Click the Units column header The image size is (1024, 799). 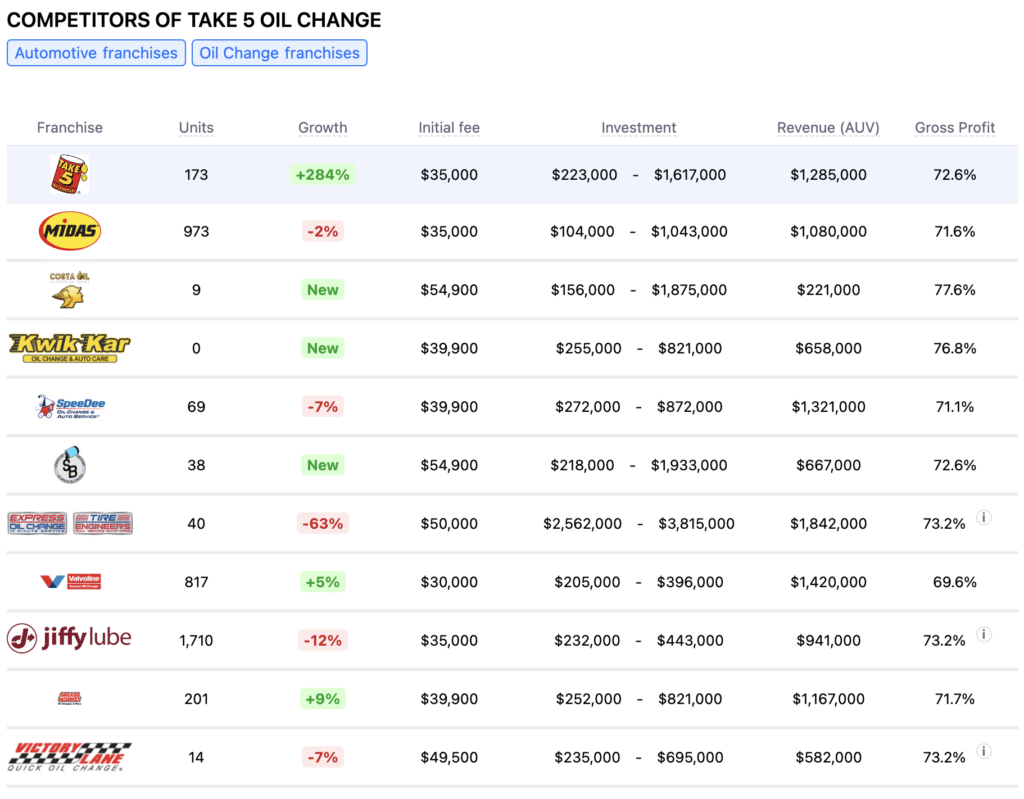click(x=196, y=127)
